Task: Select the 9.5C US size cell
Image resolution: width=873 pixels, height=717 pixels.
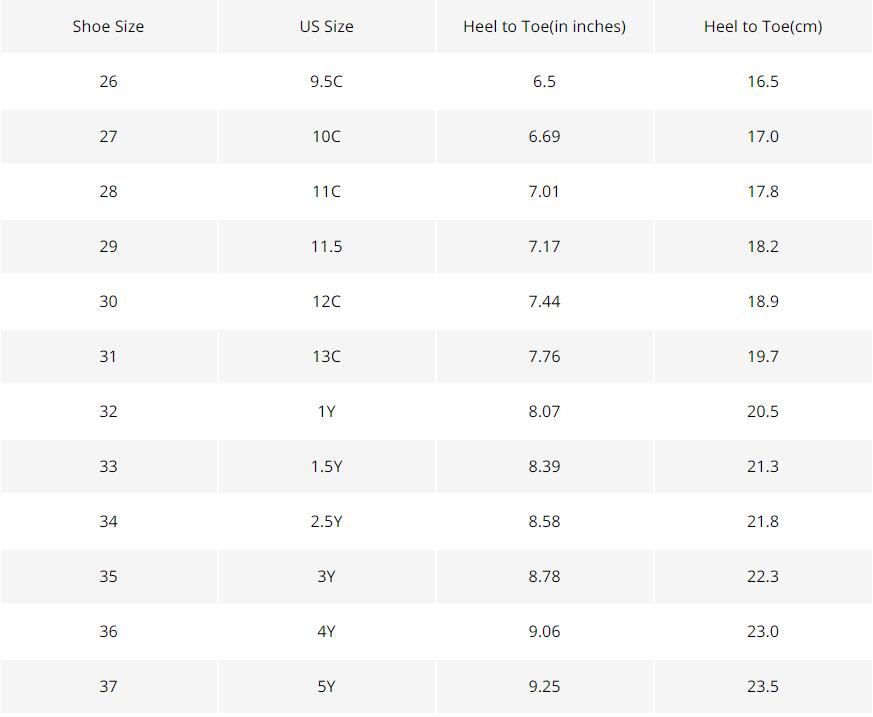Action: click(x=327, y=81)
